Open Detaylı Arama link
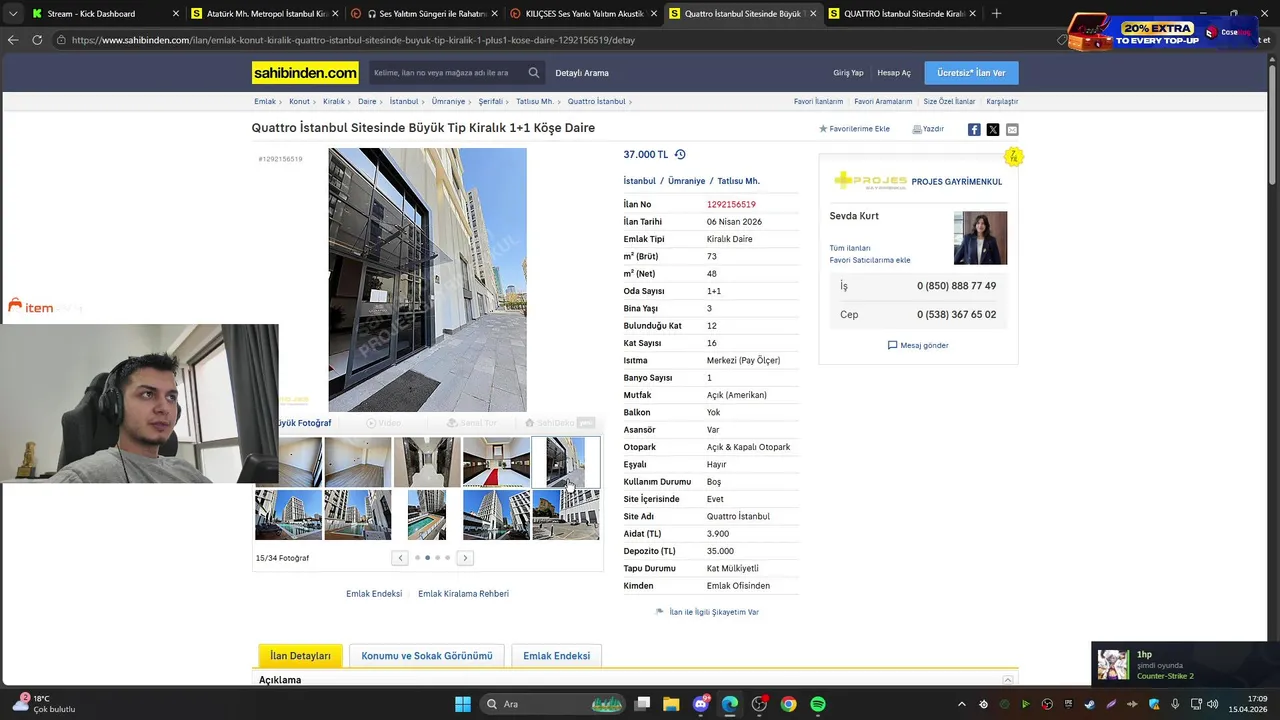 coord(582,73)
